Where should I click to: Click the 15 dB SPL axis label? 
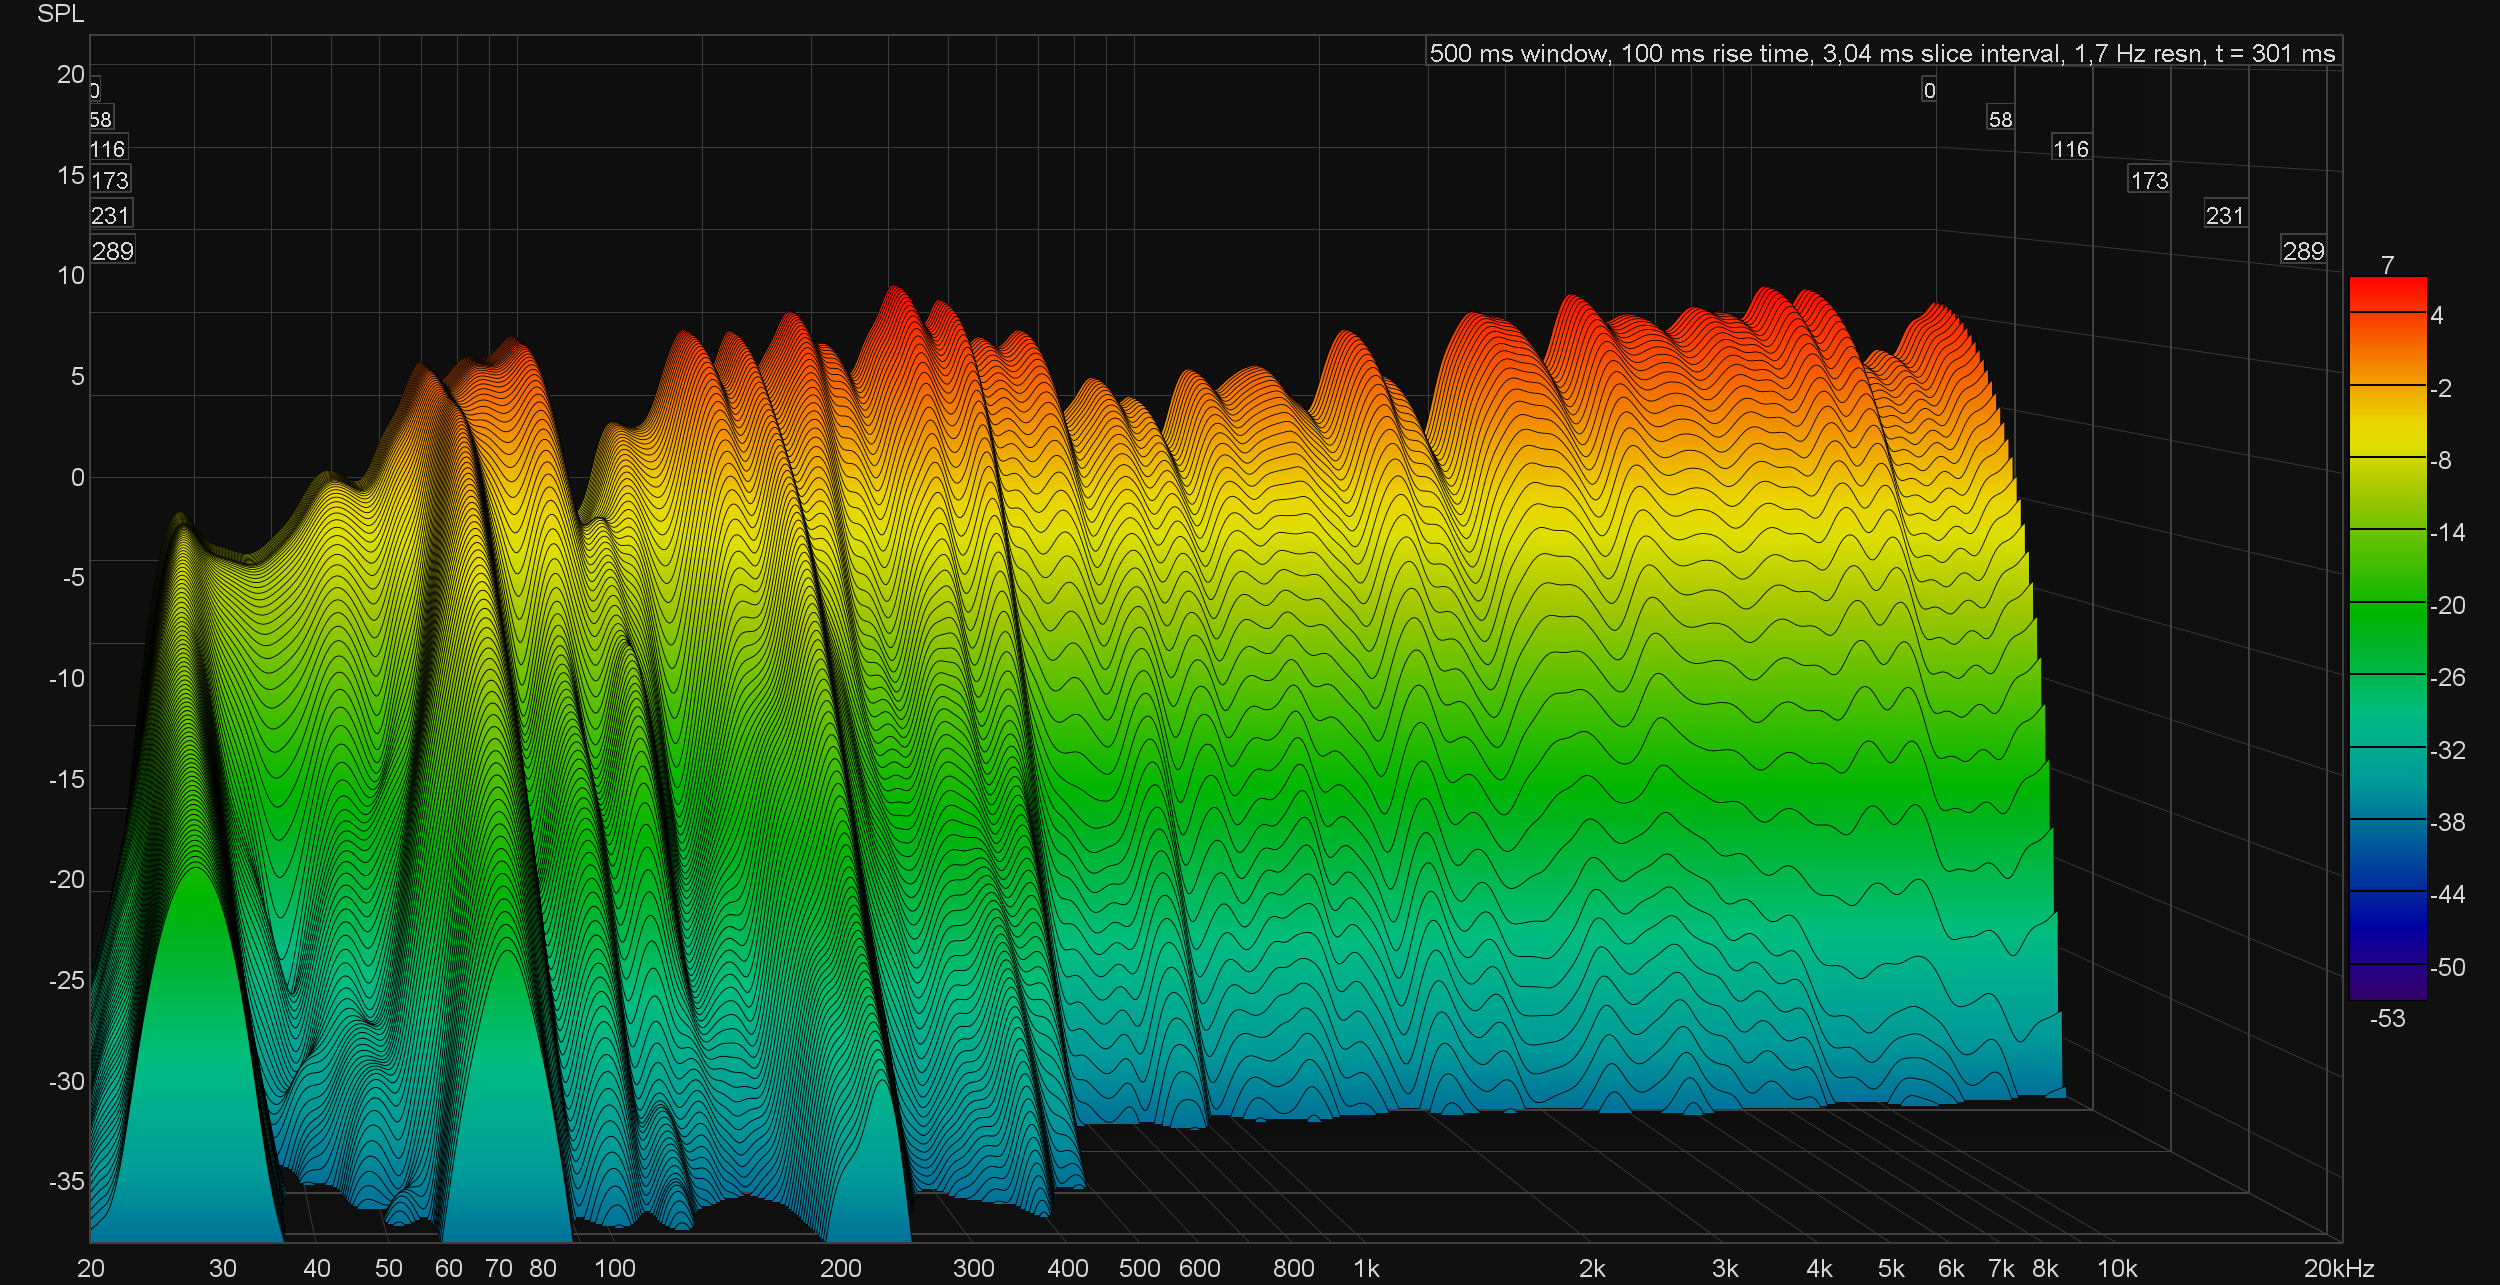pyautogui.click(x=70, y=175)
